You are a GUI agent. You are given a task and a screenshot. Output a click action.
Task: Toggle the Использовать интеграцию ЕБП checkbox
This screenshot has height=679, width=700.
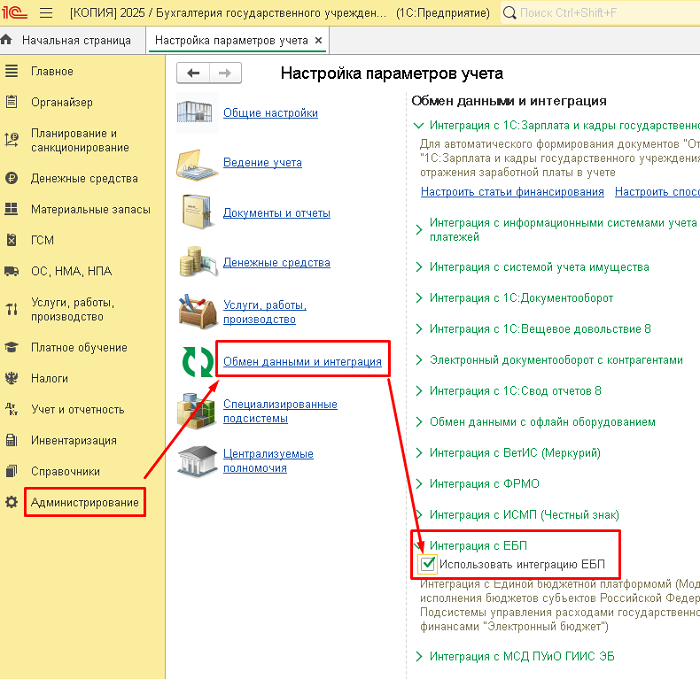[428, 564]
